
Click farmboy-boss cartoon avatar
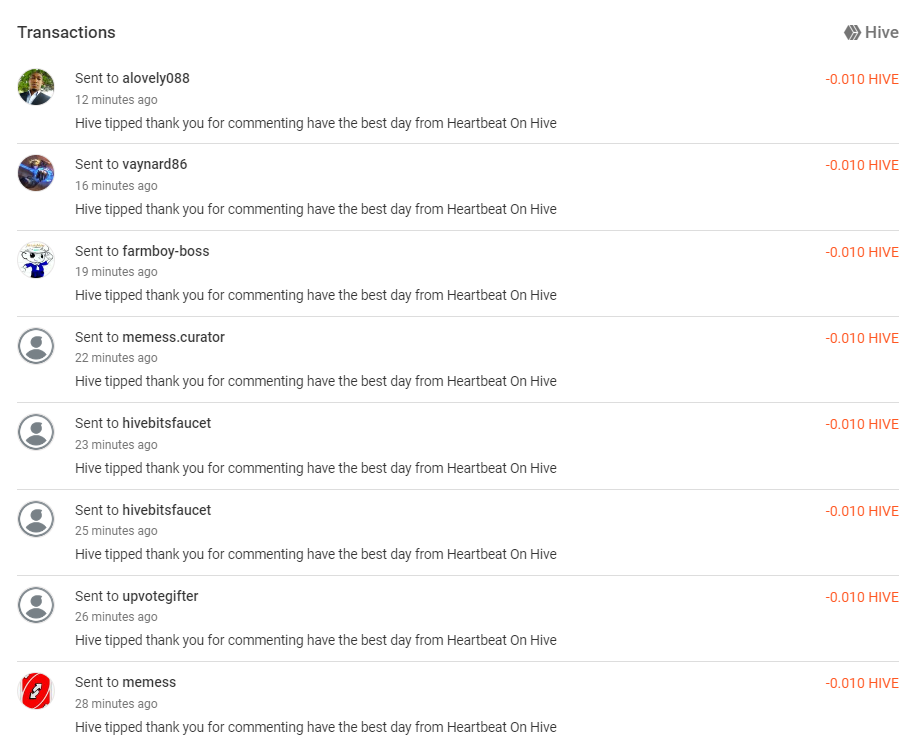(x=36, y=260)
